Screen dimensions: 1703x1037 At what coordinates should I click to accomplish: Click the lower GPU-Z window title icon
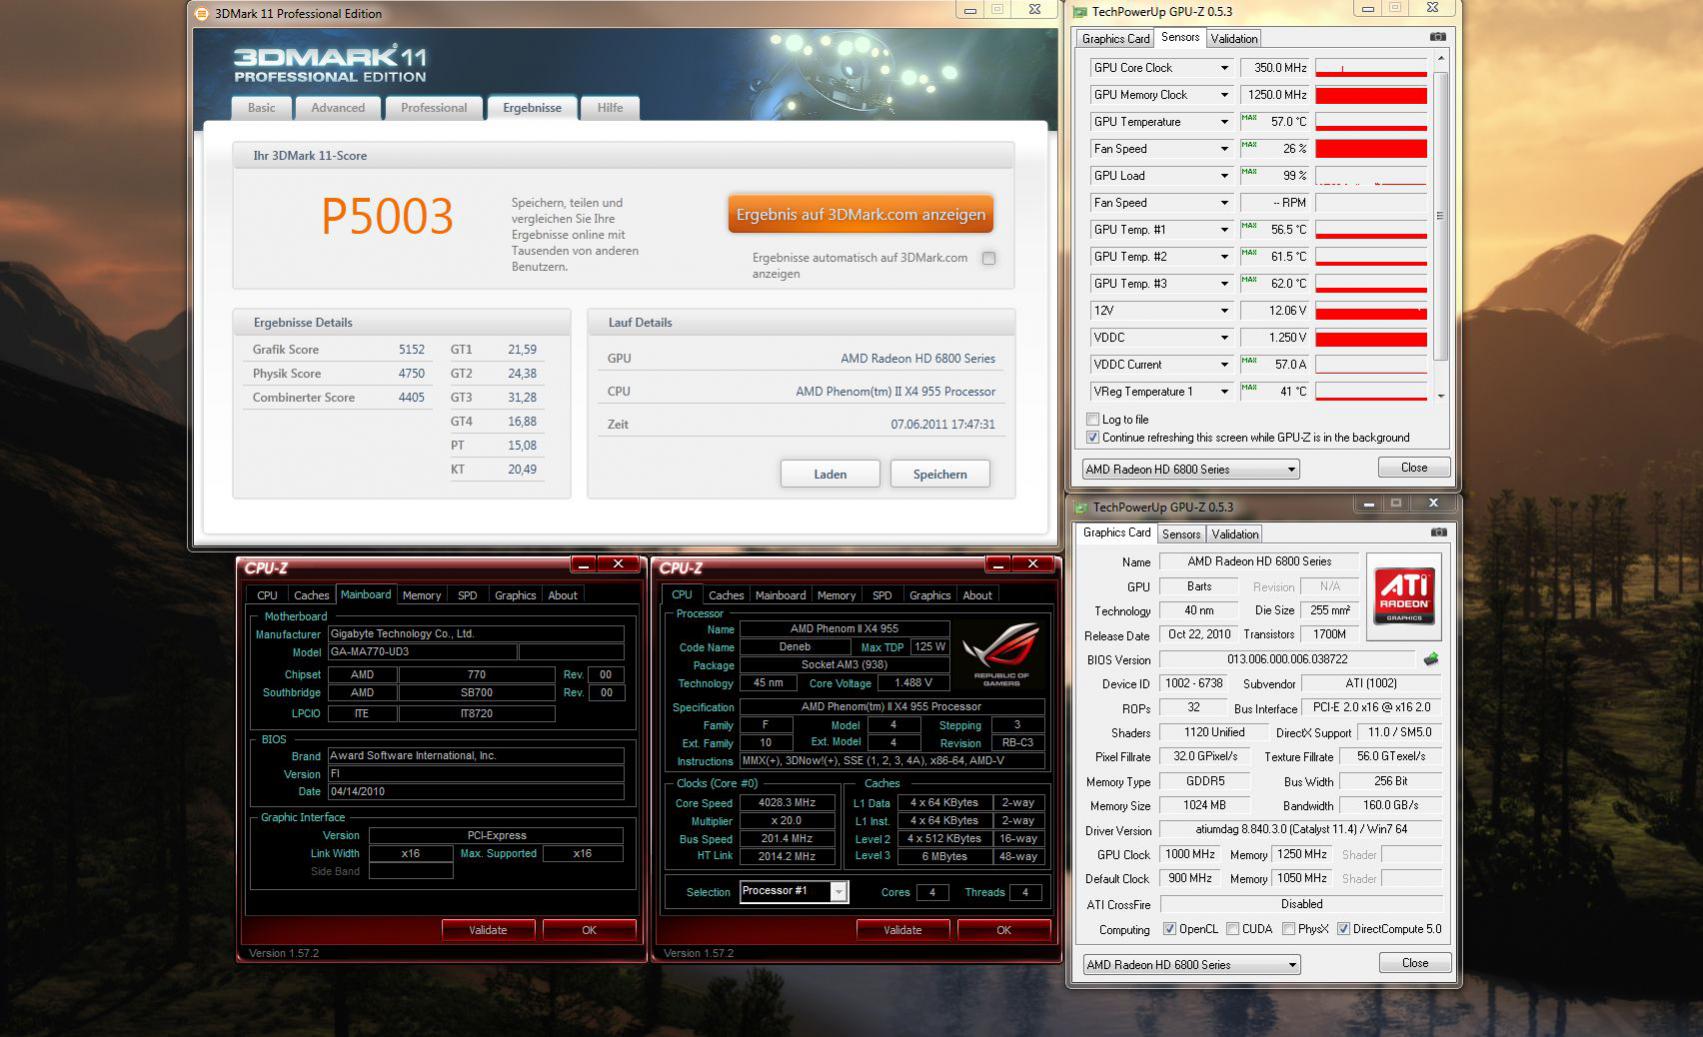point(1081,507)
